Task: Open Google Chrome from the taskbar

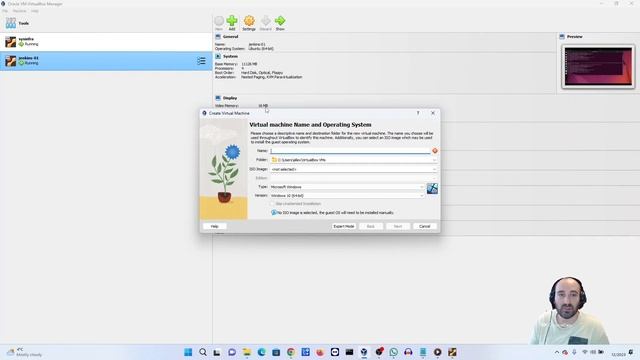Action: tap(291, 352)
